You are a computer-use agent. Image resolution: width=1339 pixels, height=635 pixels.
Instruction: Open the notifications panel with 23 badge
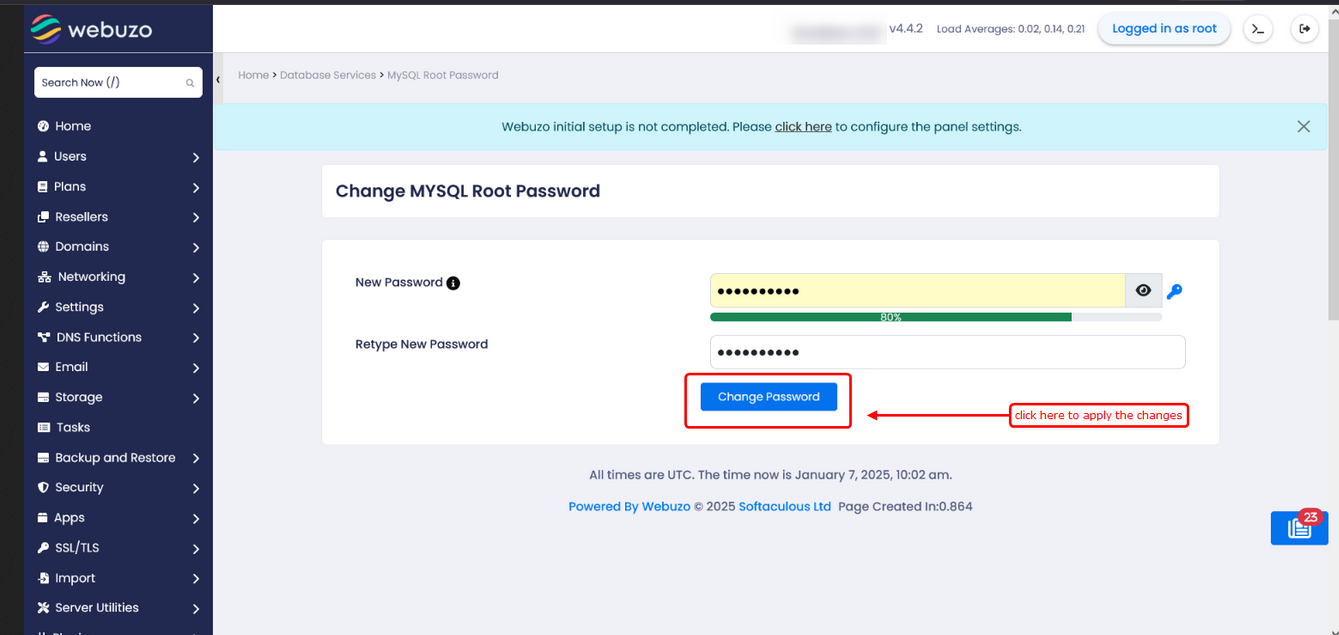[1299, 528]
